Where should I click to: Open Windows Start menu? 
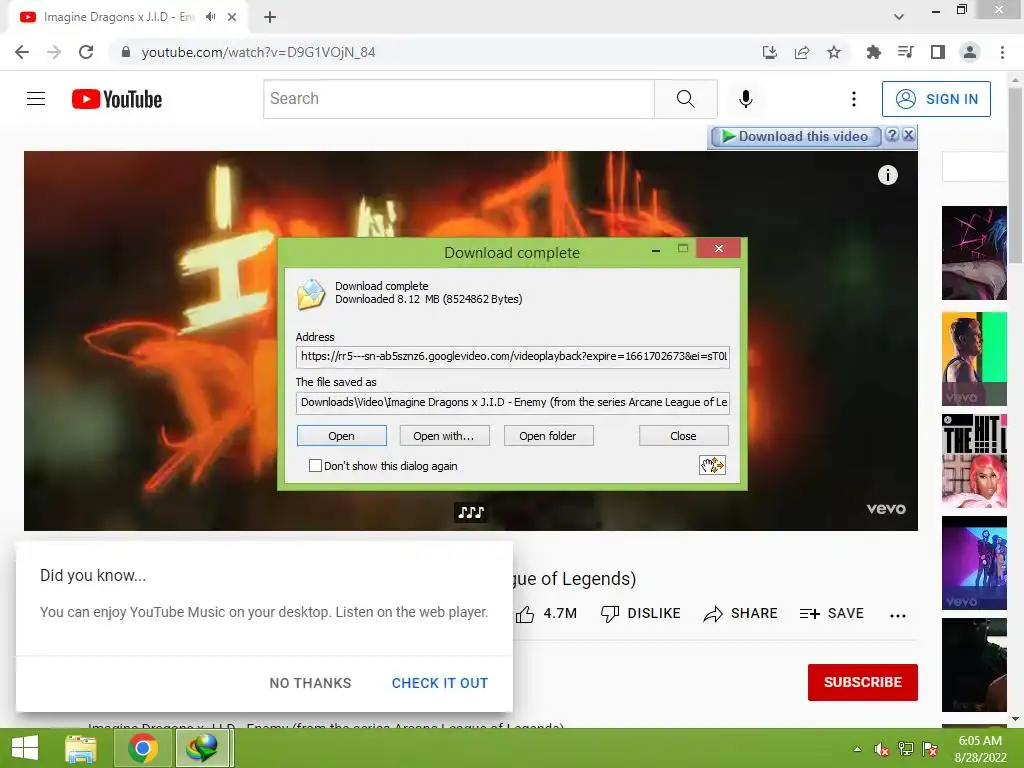pos(25,748)
